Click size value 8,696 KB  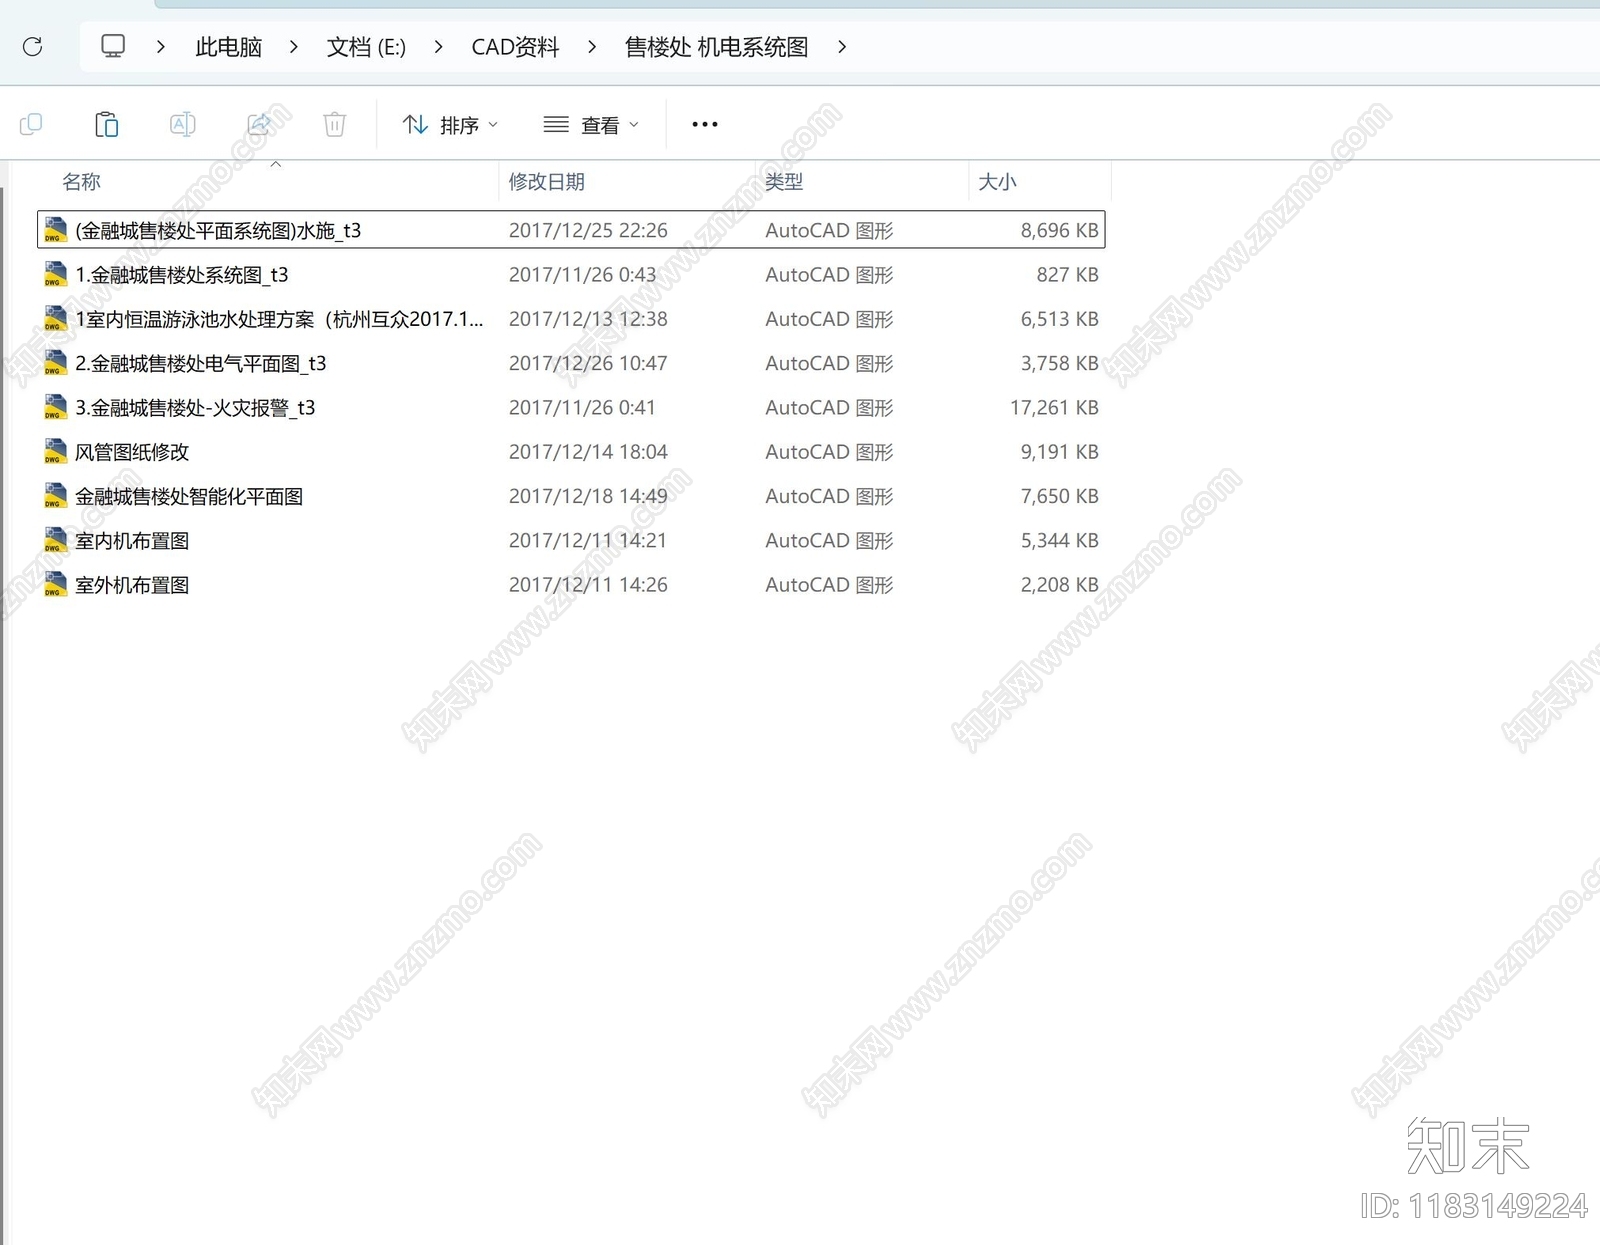coord(1059,230)
